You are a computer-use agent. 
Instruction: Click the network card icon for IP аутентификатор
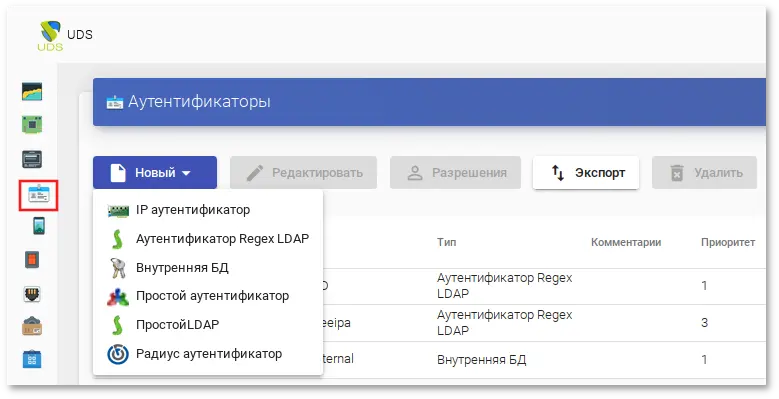(118, 211)
